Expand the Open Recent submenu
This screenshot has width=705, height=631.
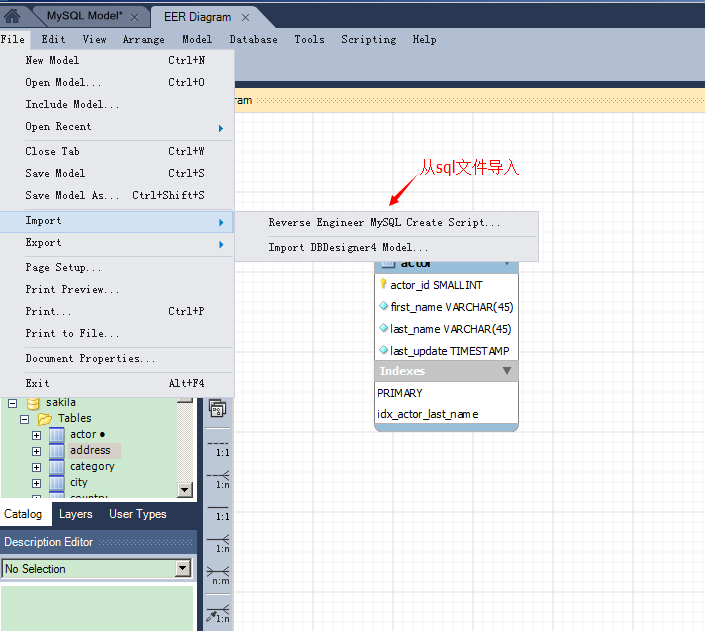click(117, 127)
